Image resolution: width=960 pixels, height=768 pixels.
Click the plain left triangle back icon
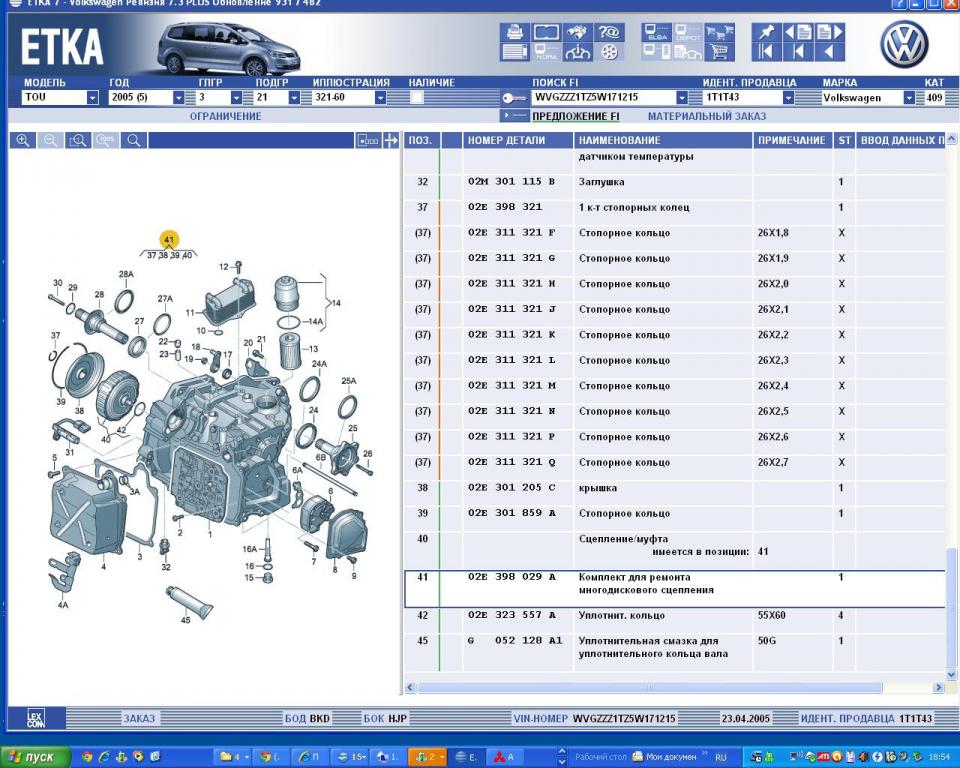click(x=830, y=51)
